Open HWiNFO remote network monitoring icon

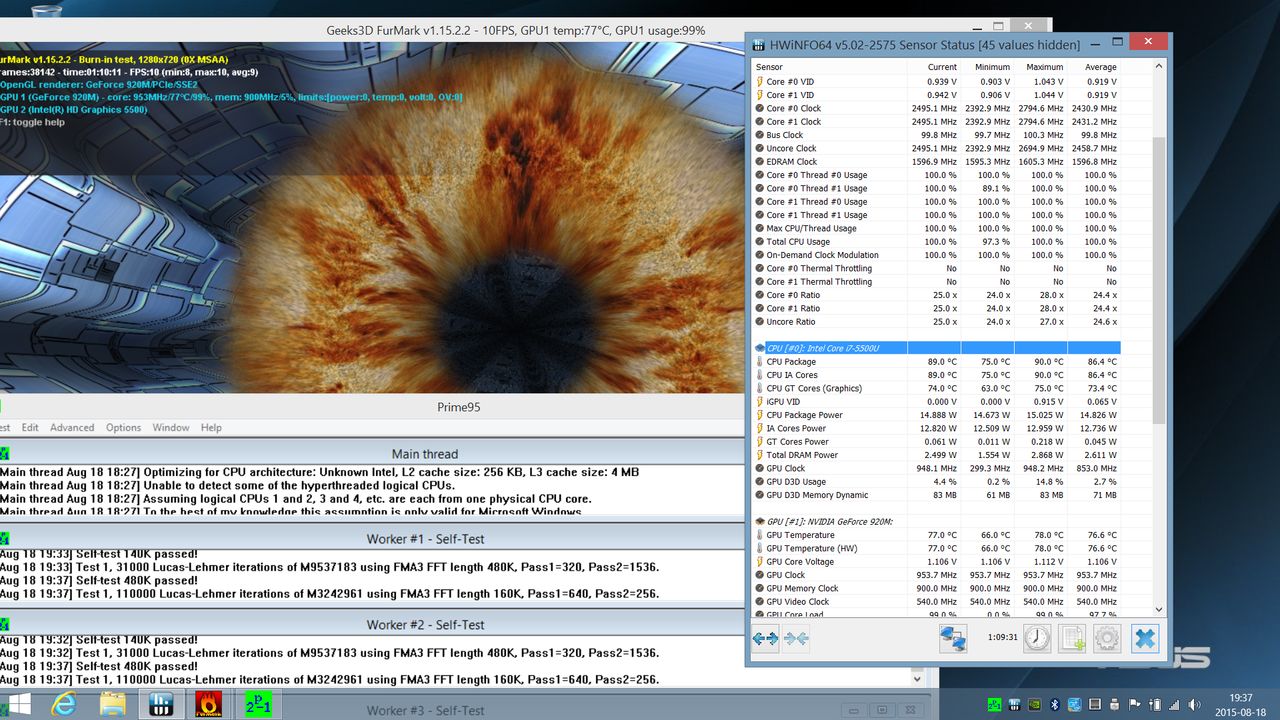click(953, 638)
